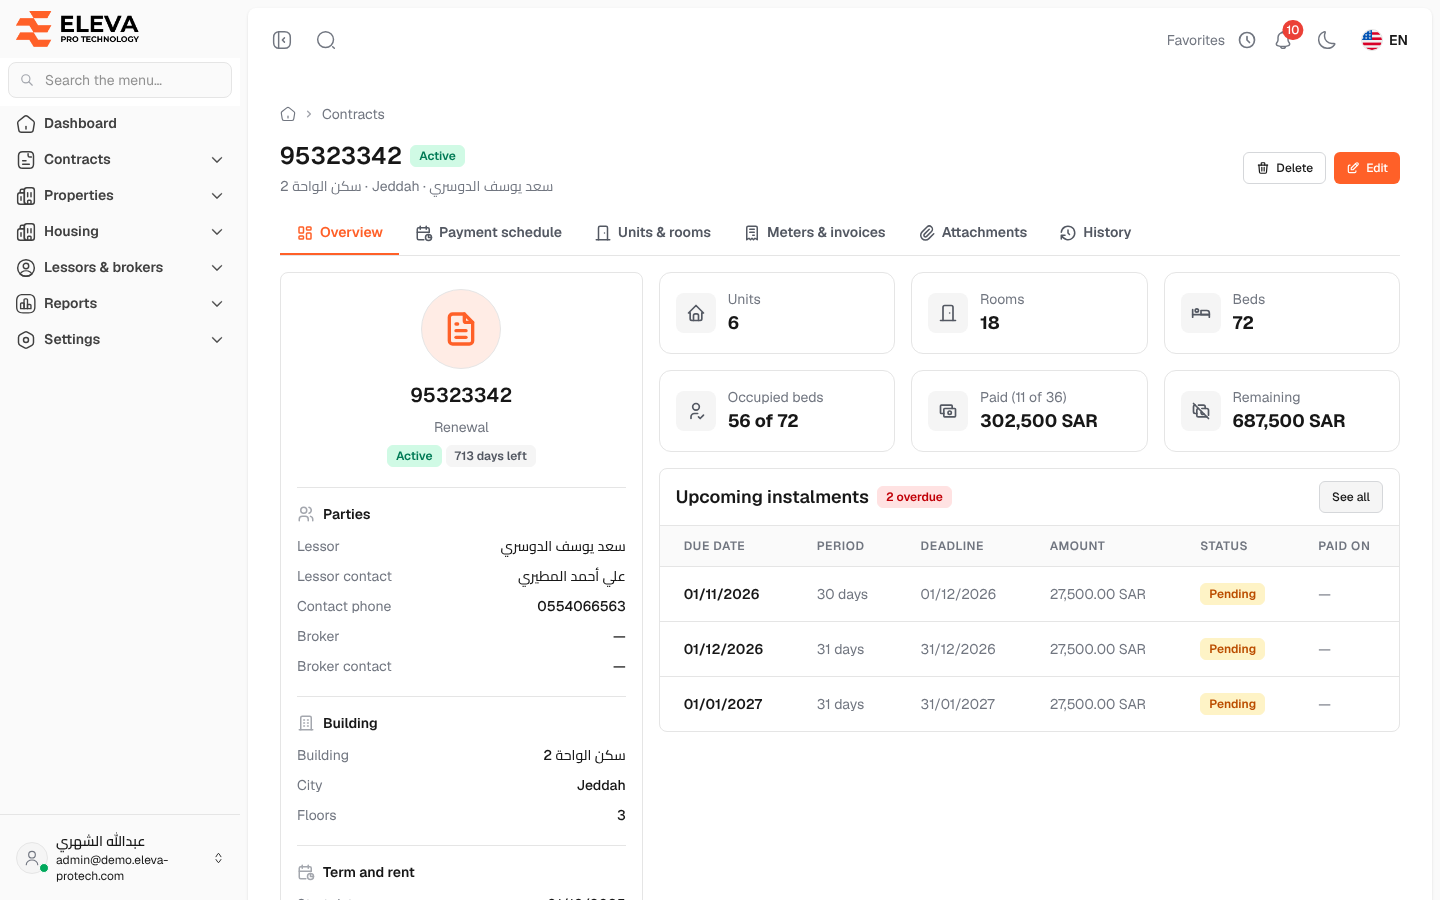Open the user account switcher chevron
The height and width of the screenshot is (900, 1440).
218,858
